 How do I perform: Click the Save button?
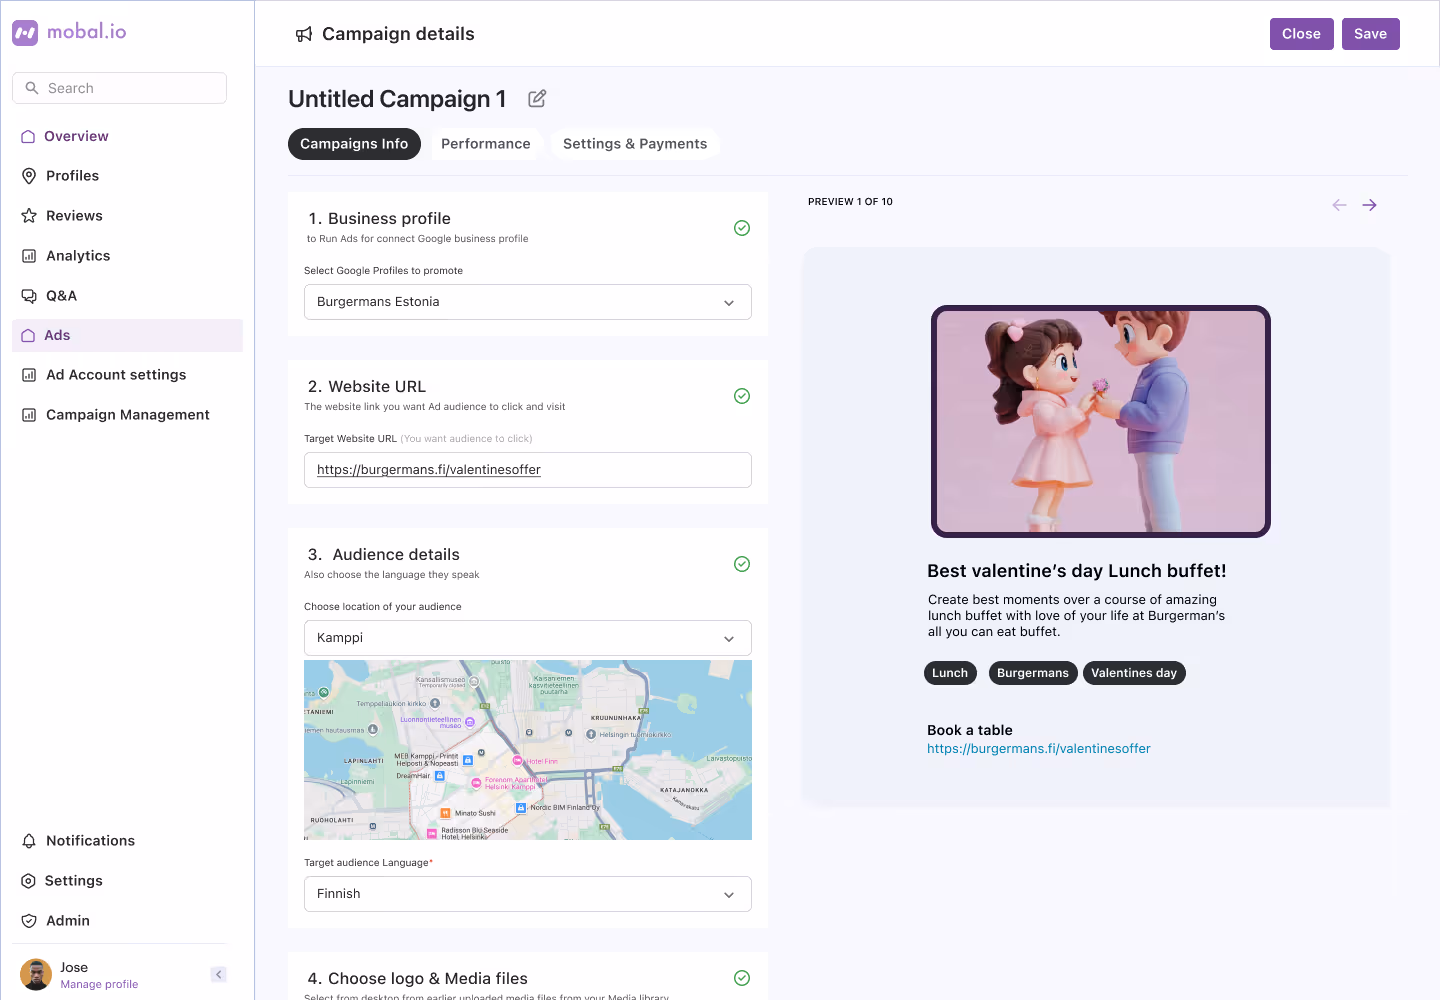[x=1371, y=34]
